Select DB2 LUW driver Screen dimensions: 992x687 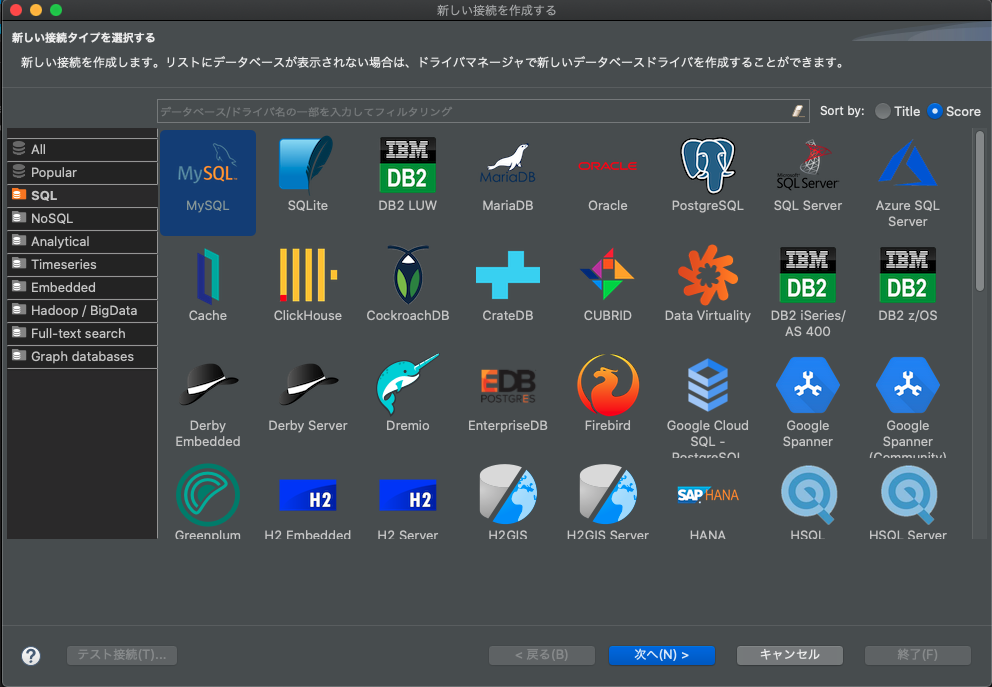coord(407,175)
